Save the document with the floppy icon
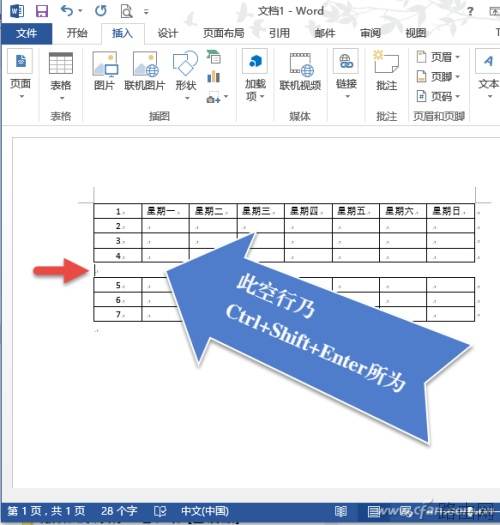500x525 pixels. coord(42,11)
